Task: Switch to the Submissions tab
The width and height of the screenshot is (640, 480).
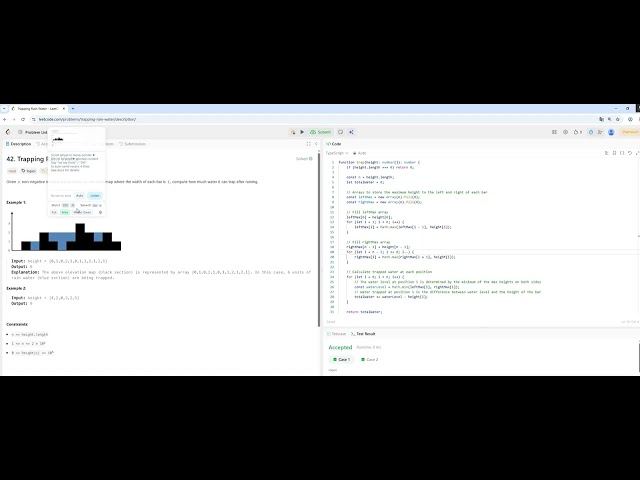Action: click(x=132, y=144)
